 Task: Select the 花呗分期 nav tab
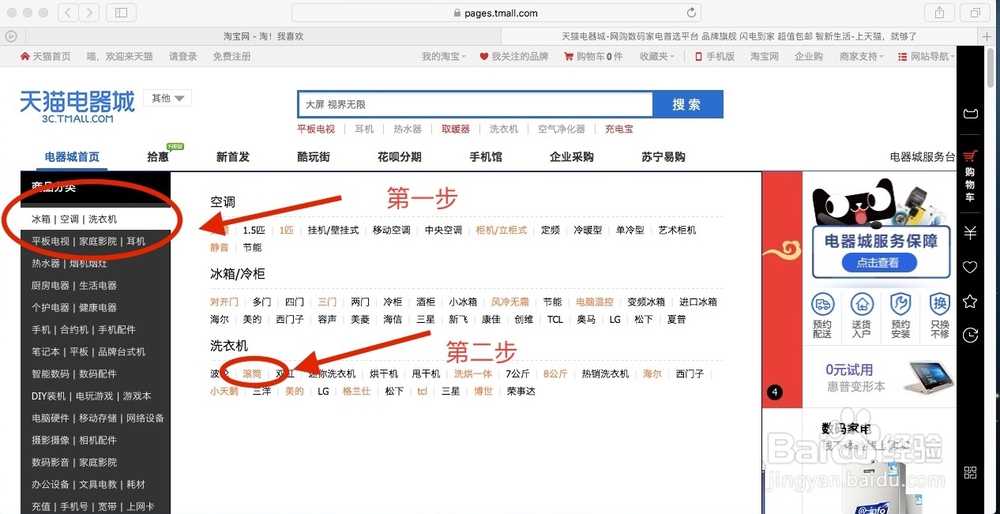[x=399, y=157]
